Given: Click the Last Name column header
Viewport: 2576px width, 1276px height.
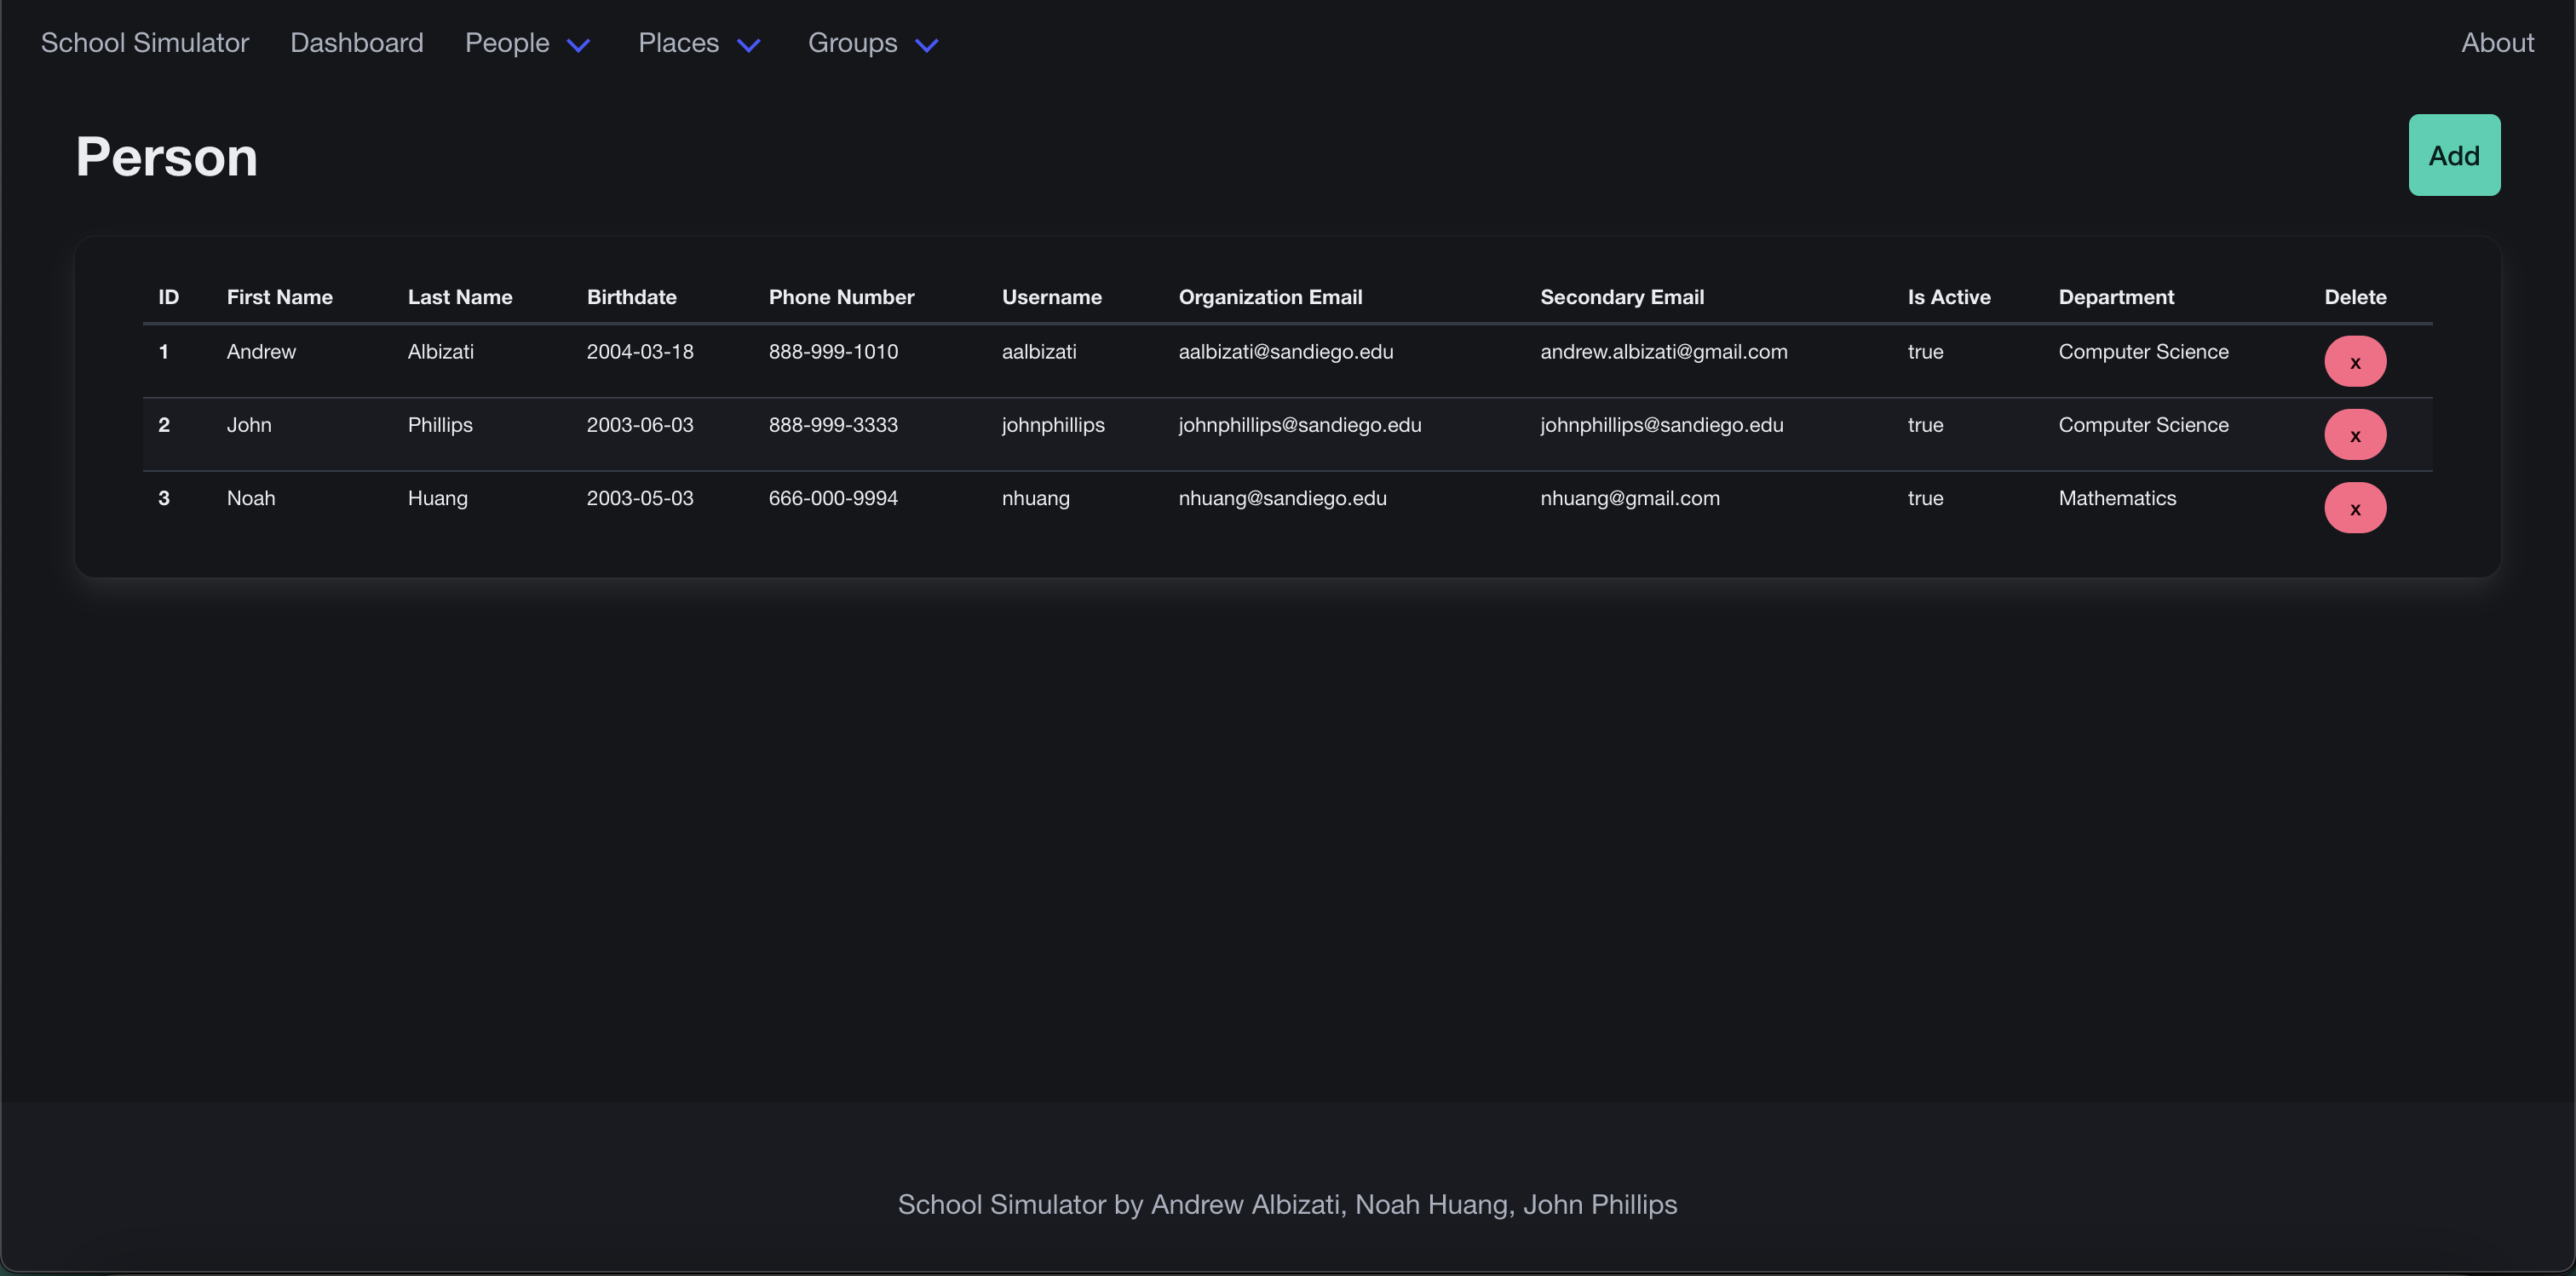Looking at the screenshot, I should point(459,297).
